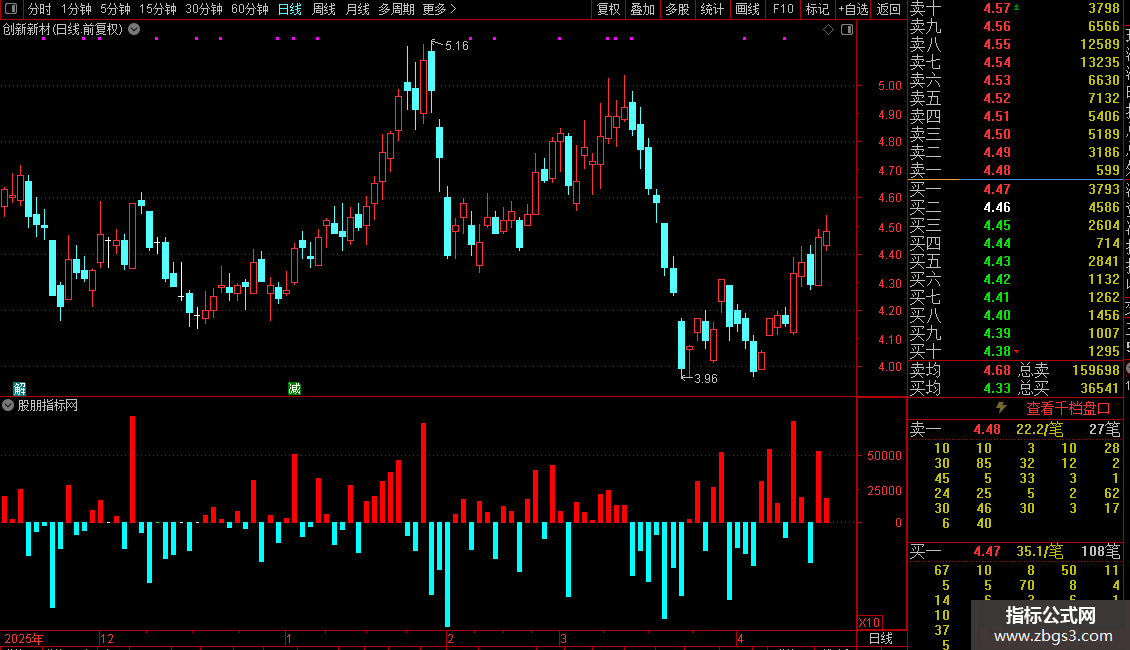
Task: Activate the 画线 drawing tool
Action: 747,9
